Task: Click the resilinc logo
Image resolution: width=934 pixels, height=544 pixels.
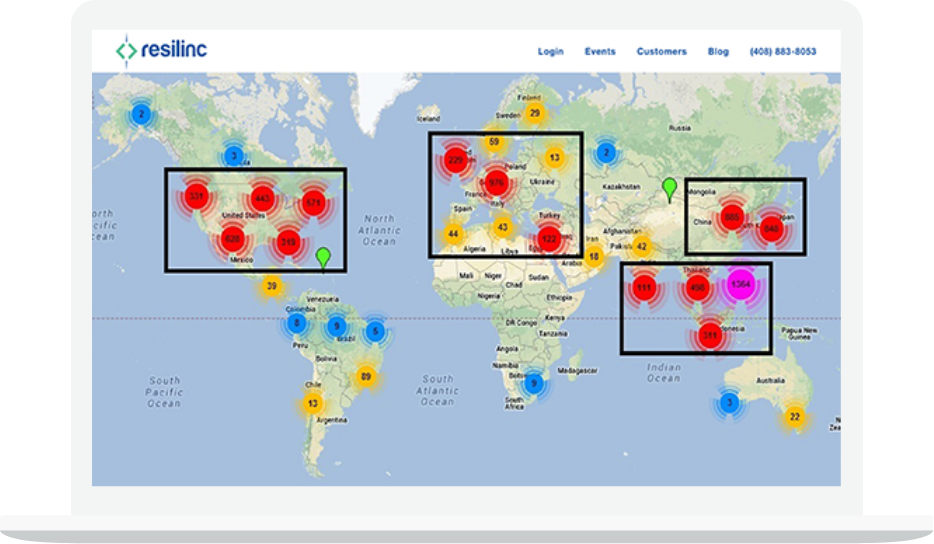Action: pyautogui.click(x=161, y=49)
